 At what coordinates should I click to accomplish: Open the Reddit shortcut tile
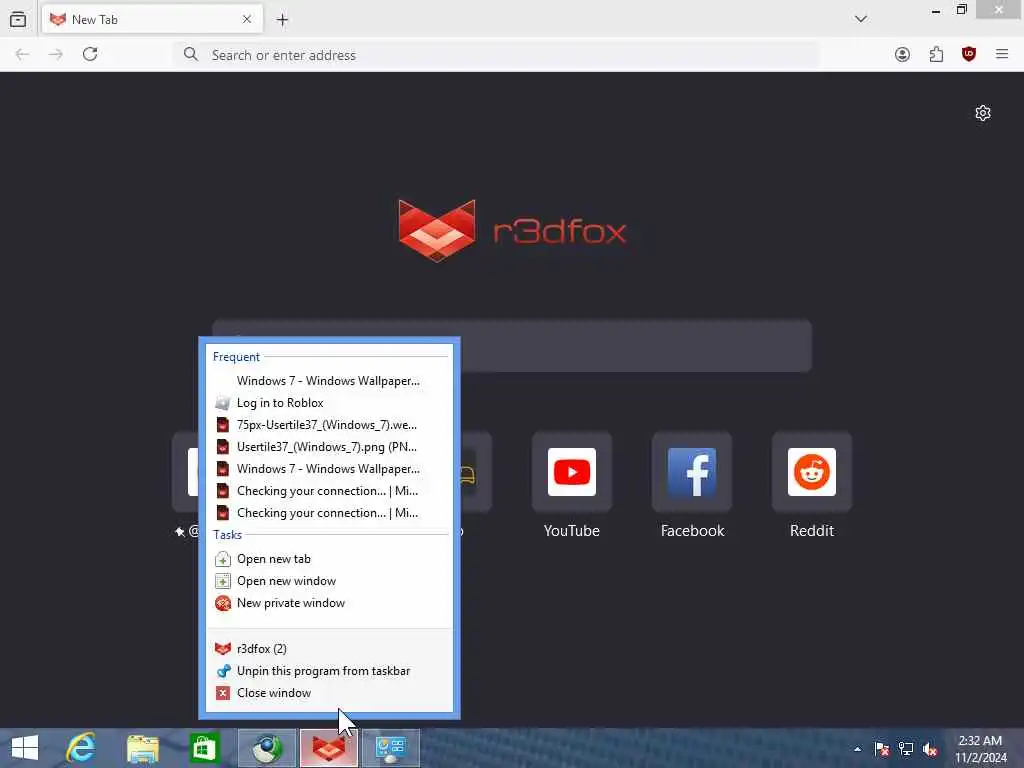point(812,486)
